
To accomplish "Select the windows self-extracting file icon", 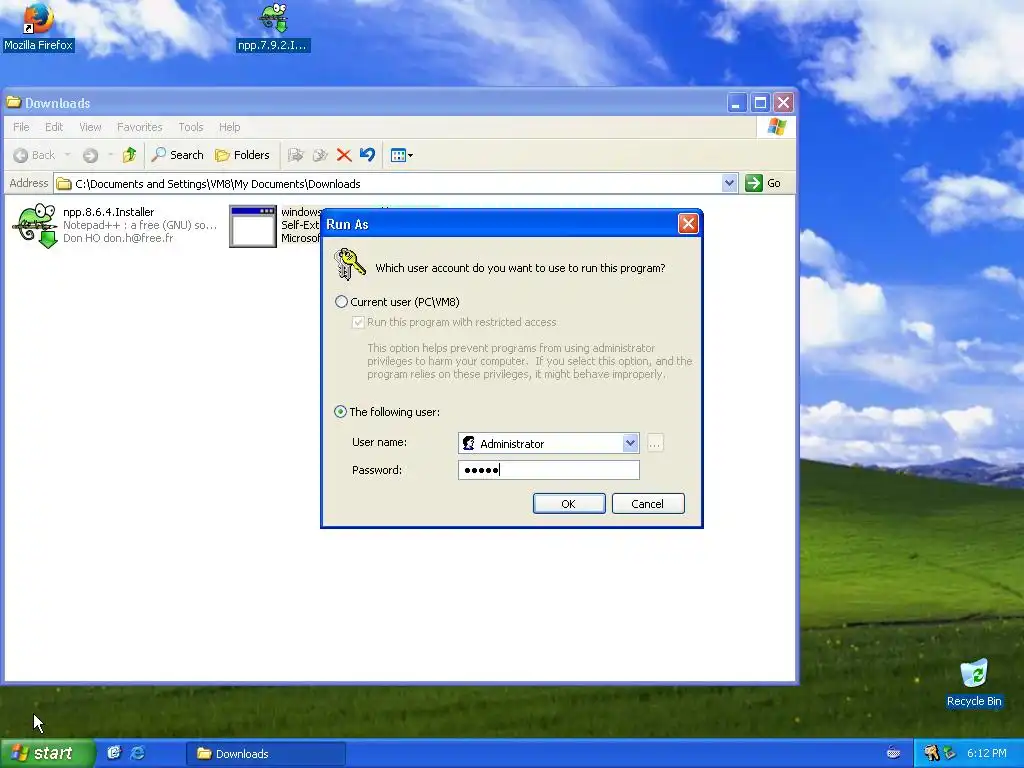I will pyautogui.click(x=253, y=227).
